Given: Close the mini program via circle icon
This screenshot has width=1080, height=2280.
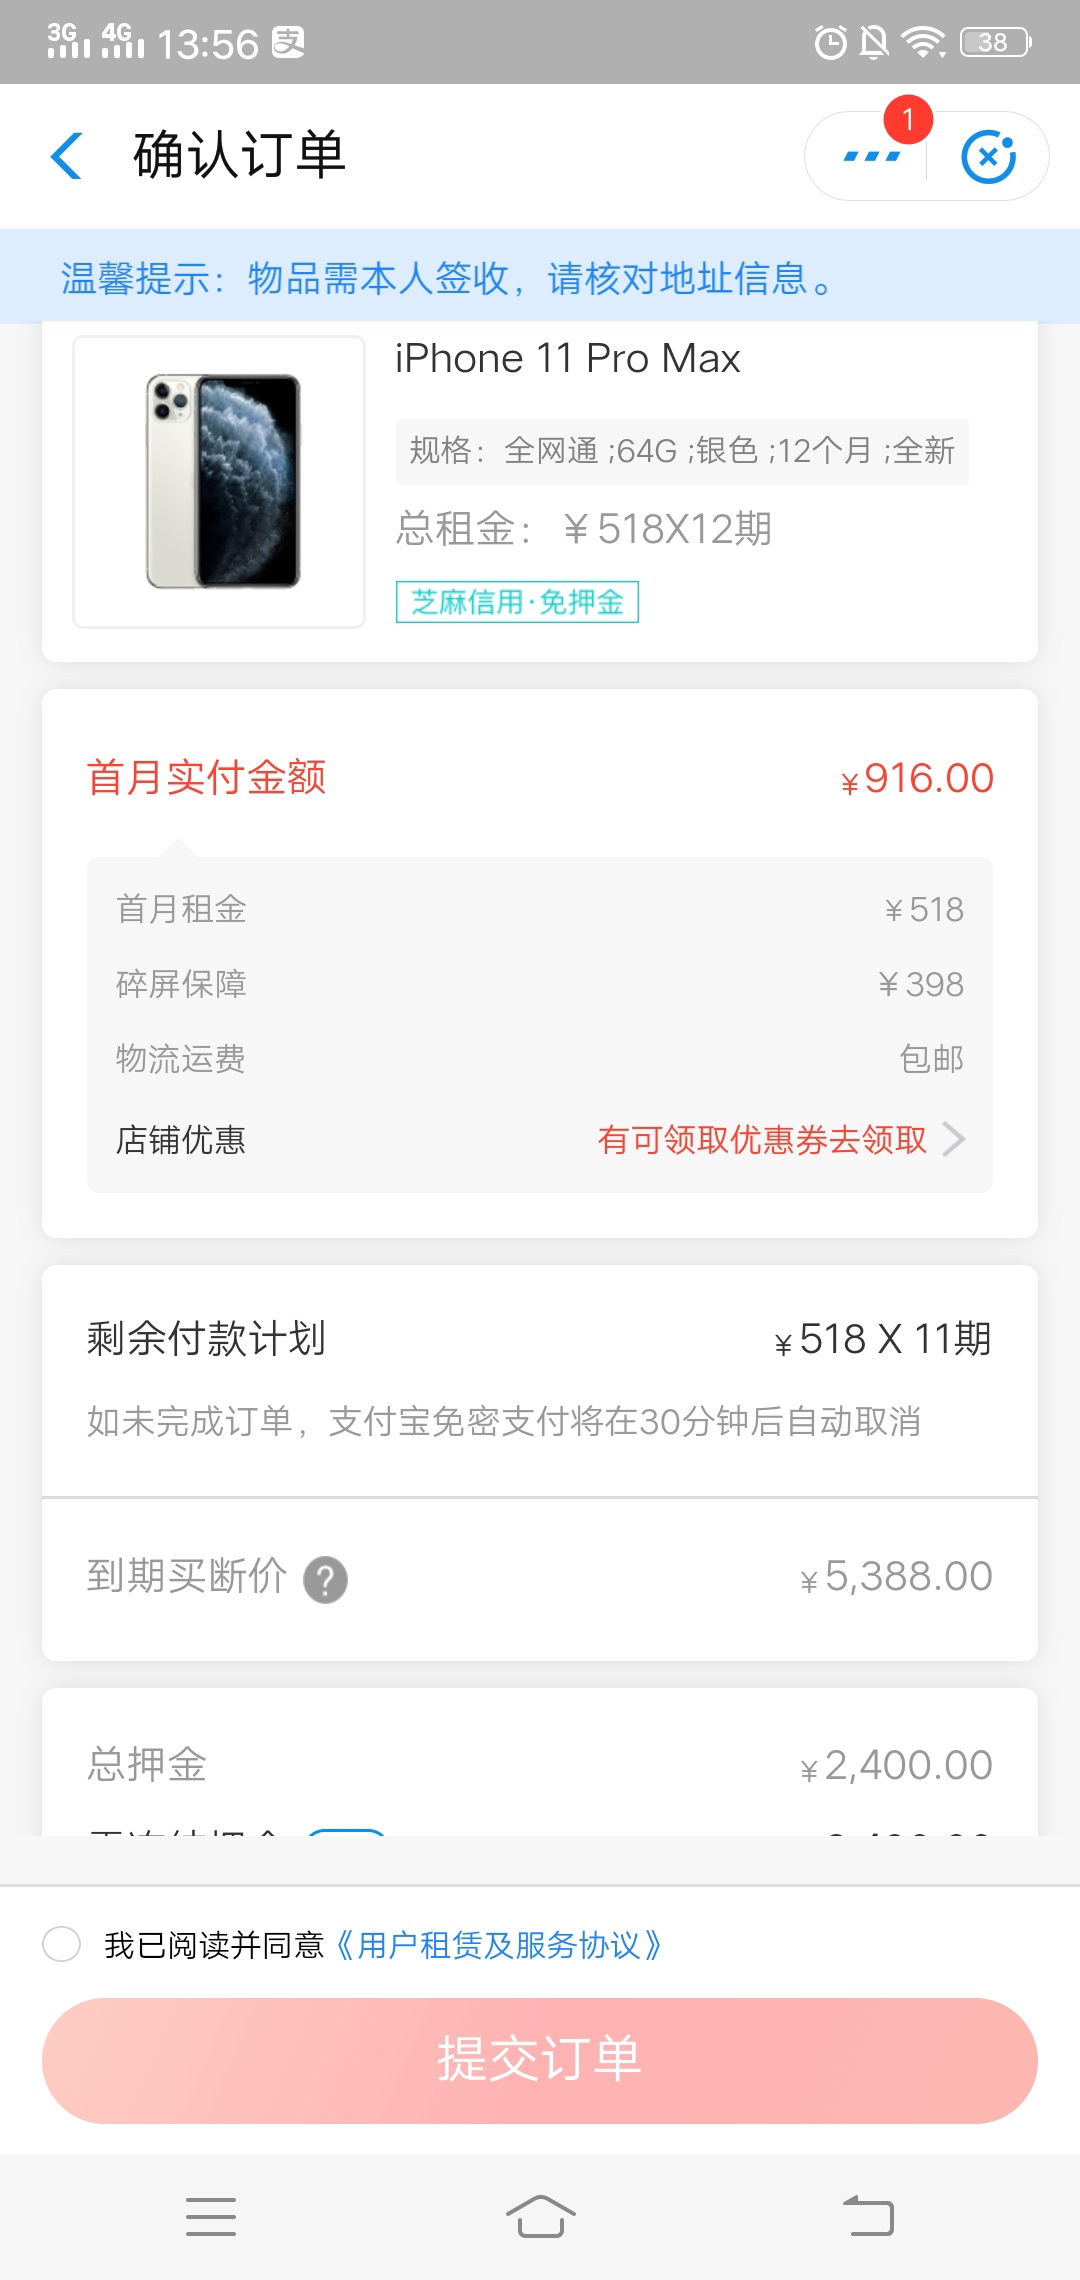Looking at the screenshot, I should 988,156.
